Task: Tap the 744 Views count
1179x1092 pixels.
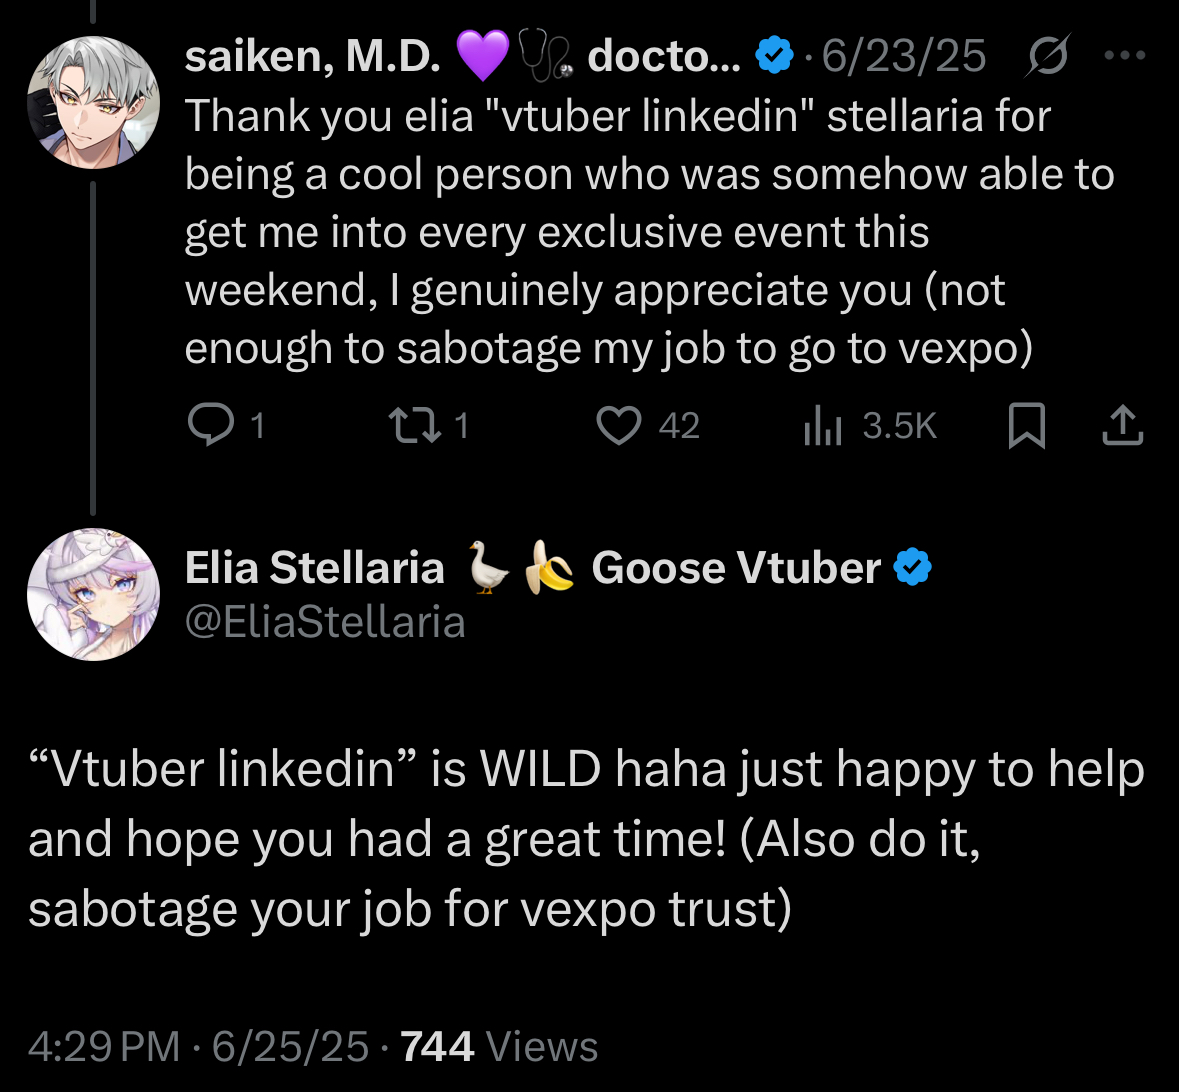Action: (499, 1046)
